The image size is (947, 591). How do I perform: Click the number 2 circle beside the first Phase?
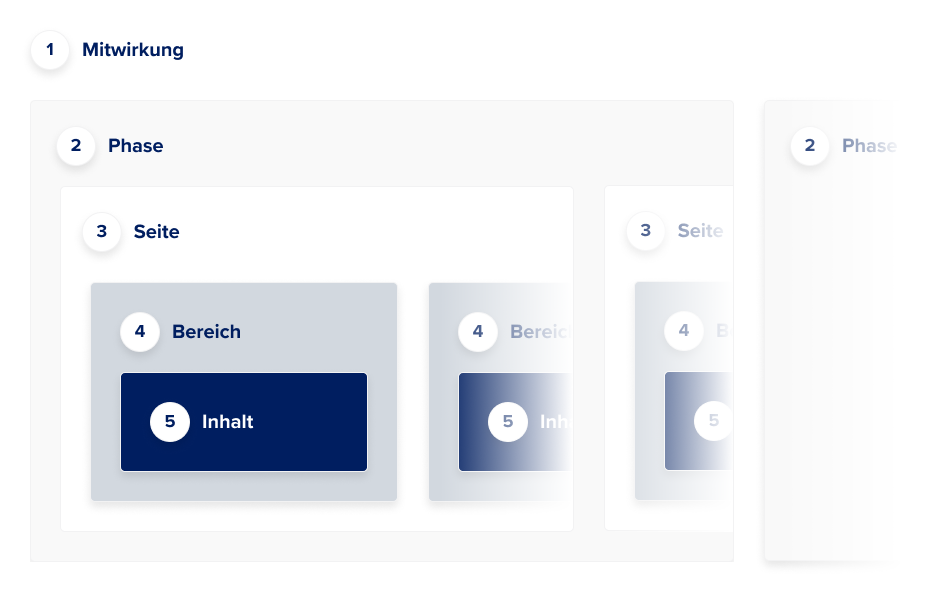point(76,145)
